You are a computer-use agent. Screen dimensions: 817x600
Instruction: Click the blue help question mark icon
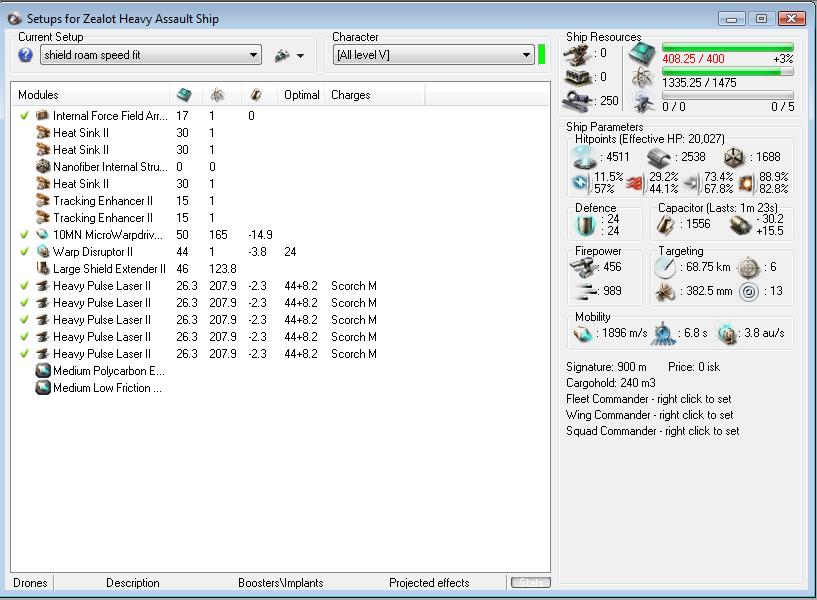(26, 55)
